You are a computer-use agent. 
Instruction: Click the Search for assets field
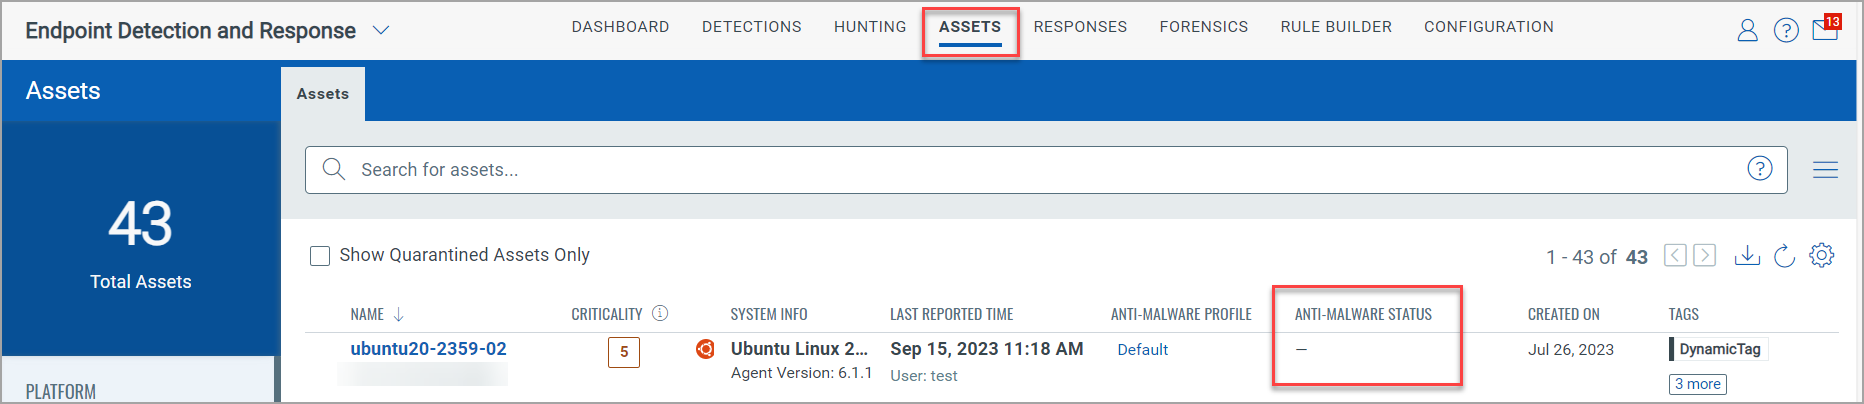coord(1046,170)
